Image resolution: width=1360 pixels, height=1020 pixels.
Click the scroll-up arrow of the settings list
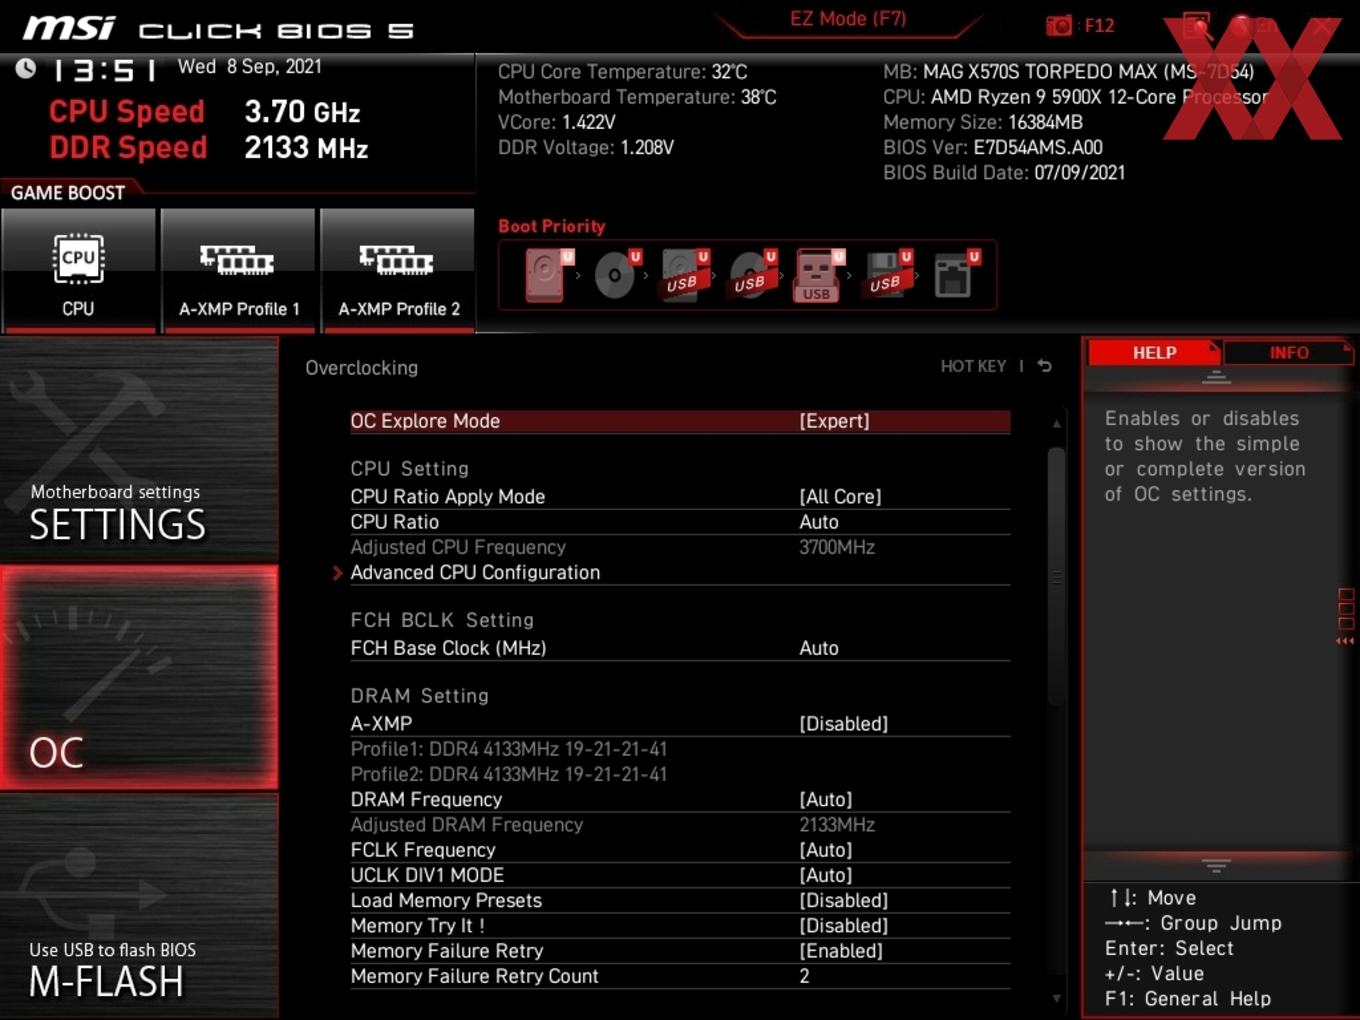pyautogui.click(x=1056, y=424)
